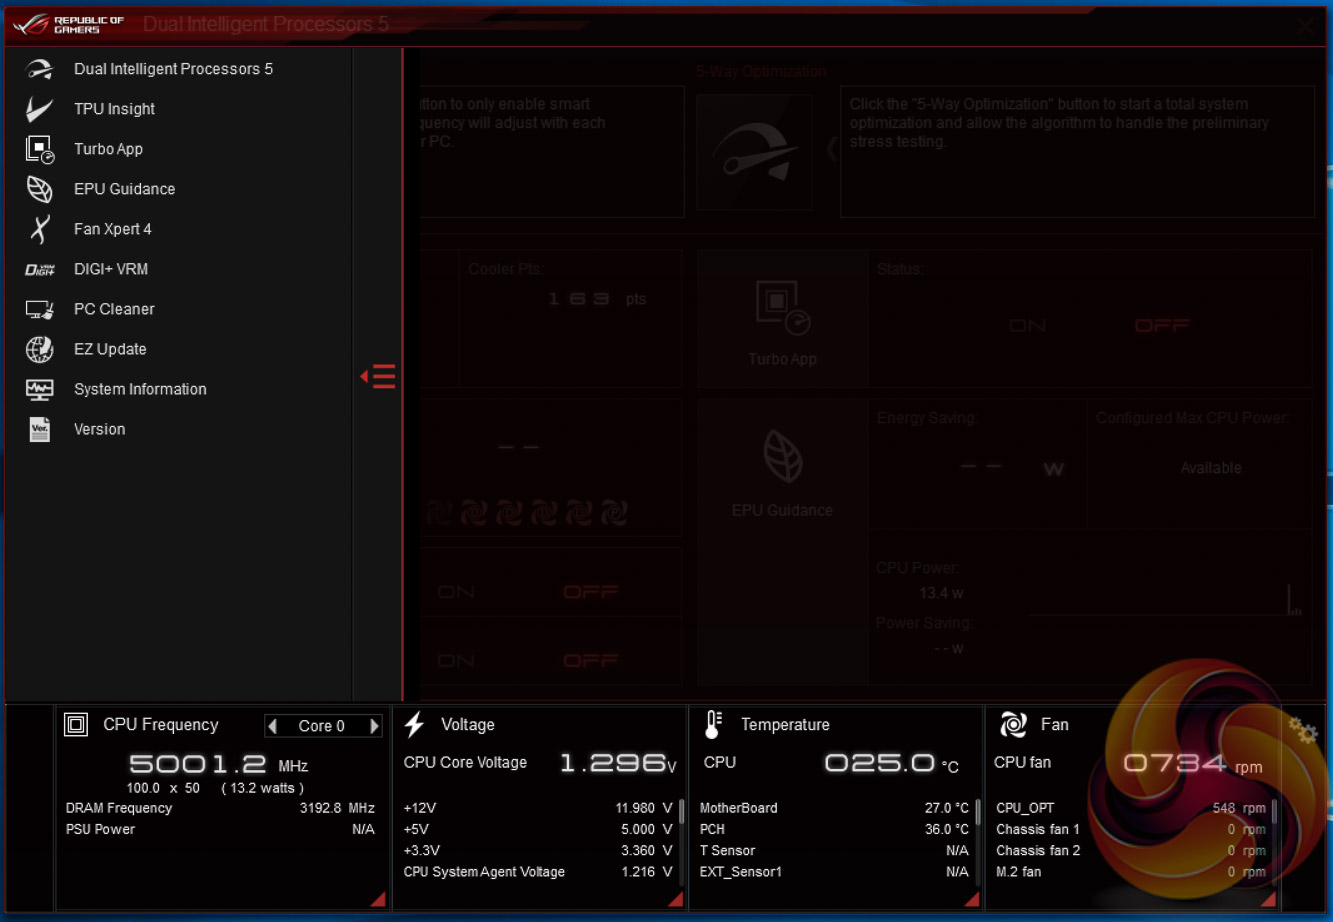1333x922 pixels.
Task: Collapse the side menu with red arrow icon
Action: pos(378,376)
